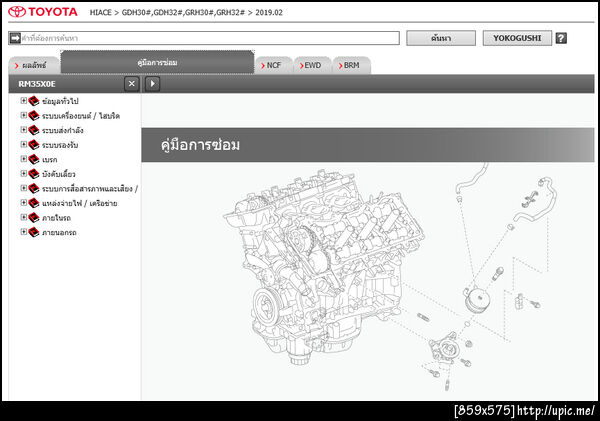Expand the ระบบส่งกำลัง tree node
The height and width of the screenshot is (421, 600).
[23, 129]
